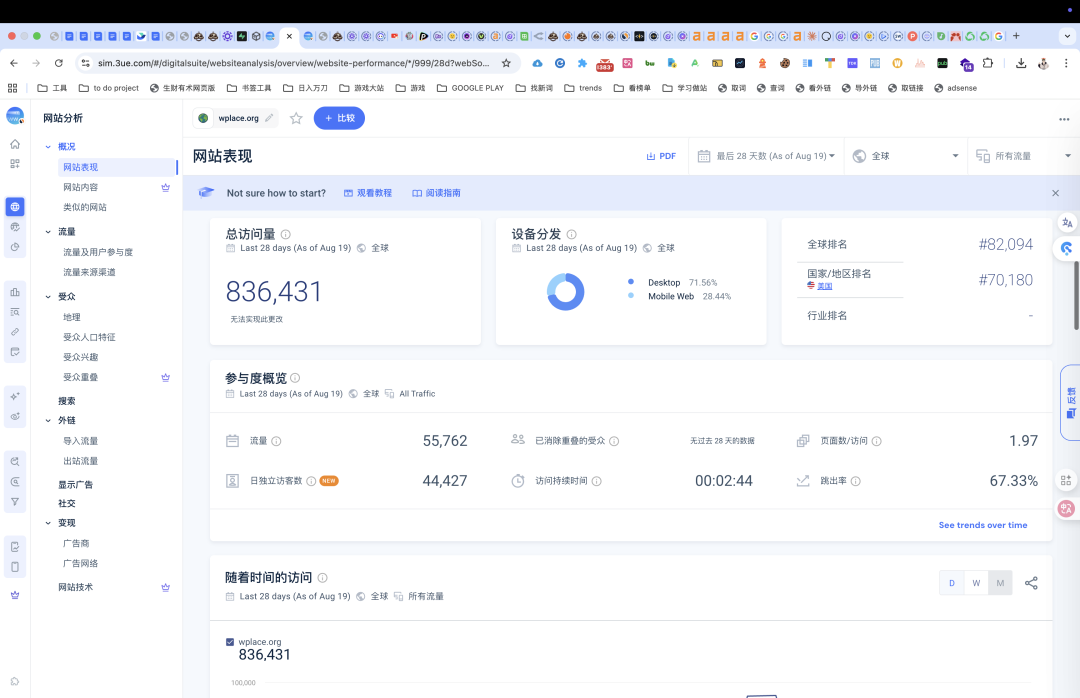
Task: Open the new tab plus button
Action: [1016, 36]
